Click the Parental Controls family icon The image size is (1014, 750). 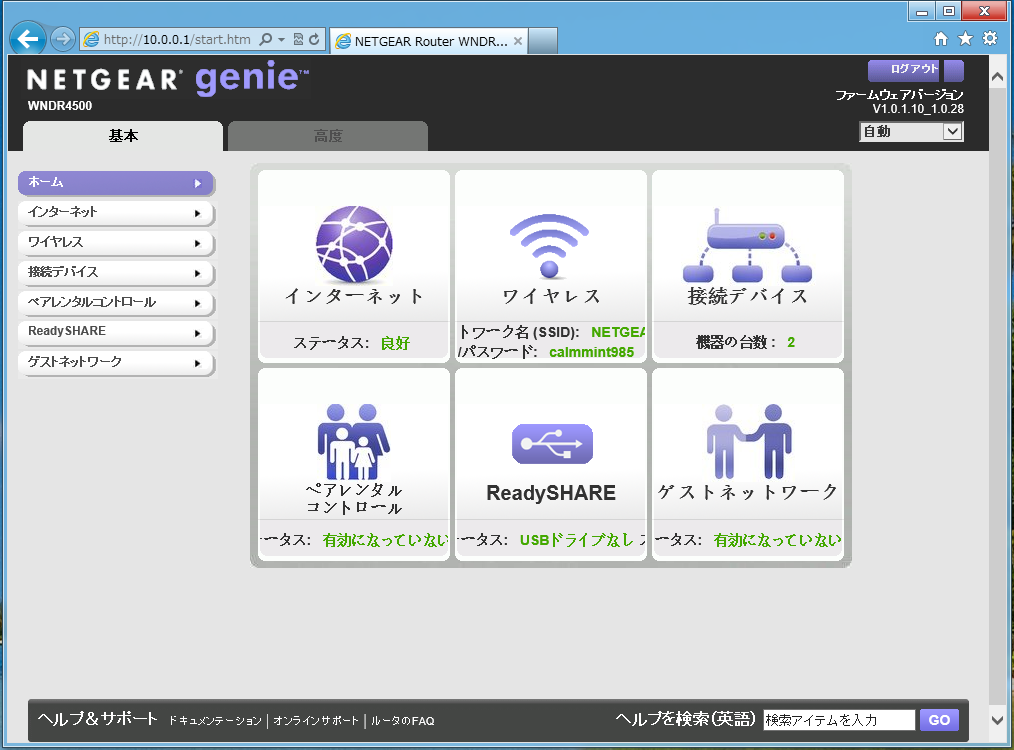click(354, 442)
